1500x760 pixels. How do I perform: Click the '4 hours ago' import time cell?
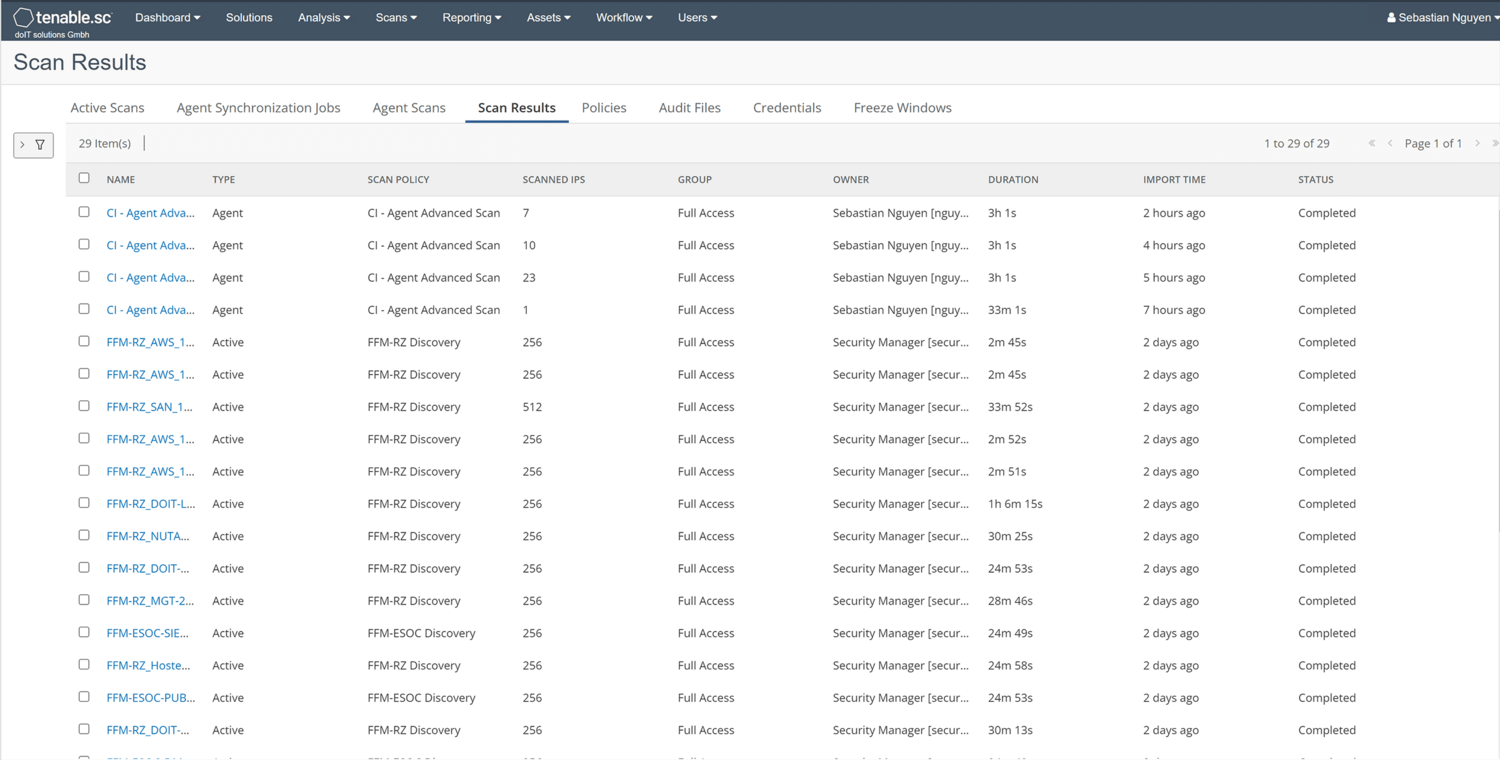click(x=1174, y=245)
